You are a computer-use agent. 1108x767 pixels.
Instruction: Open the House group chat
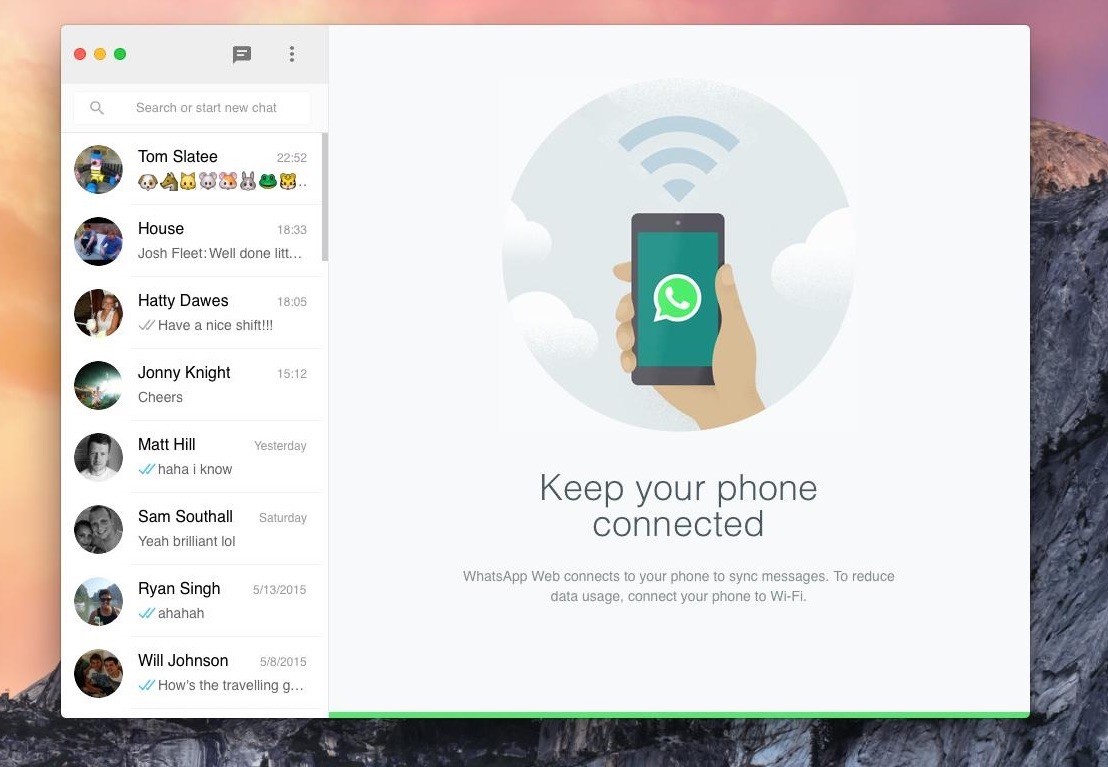(x=191, y=241)
